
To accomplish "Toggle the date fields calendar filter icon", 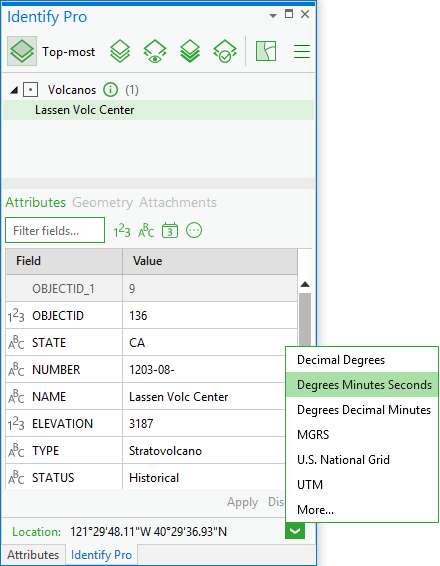I will point(170,230).
